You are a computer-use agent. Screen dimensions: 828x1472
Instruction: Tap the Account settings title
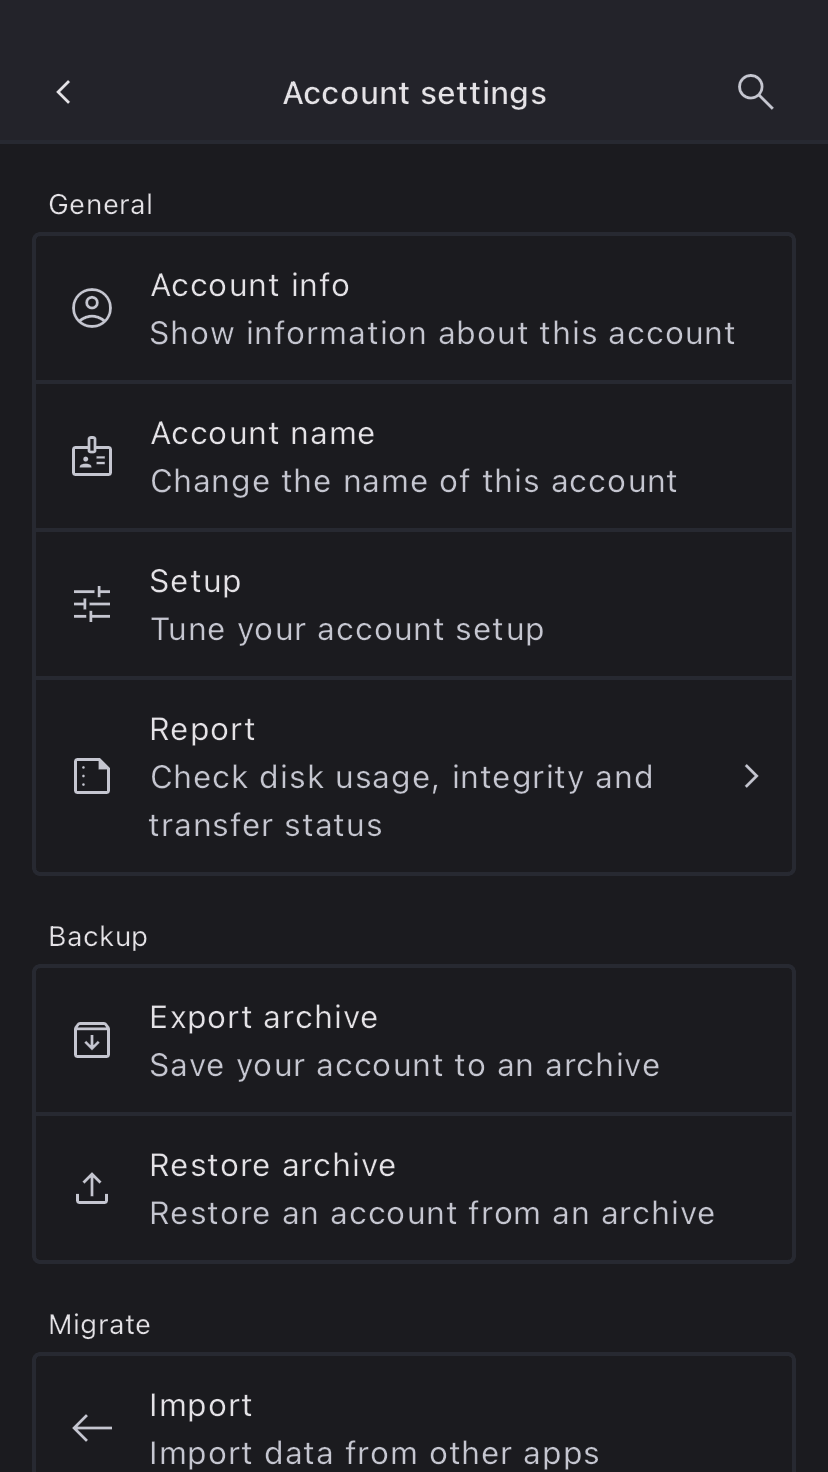click(x=414, y=93)
